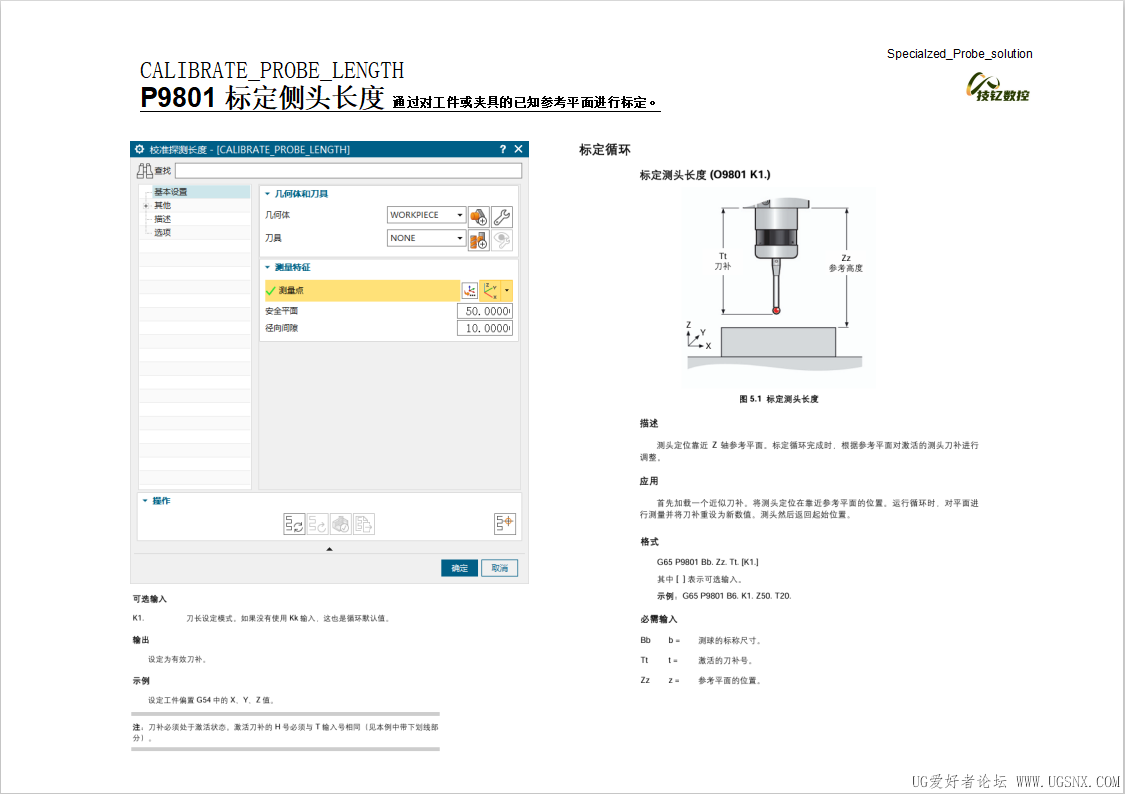The height and width of the screenshot is (794, 1125).
Task: Click the binoculars 查找 icon
Action: click(x=145, y=171)
